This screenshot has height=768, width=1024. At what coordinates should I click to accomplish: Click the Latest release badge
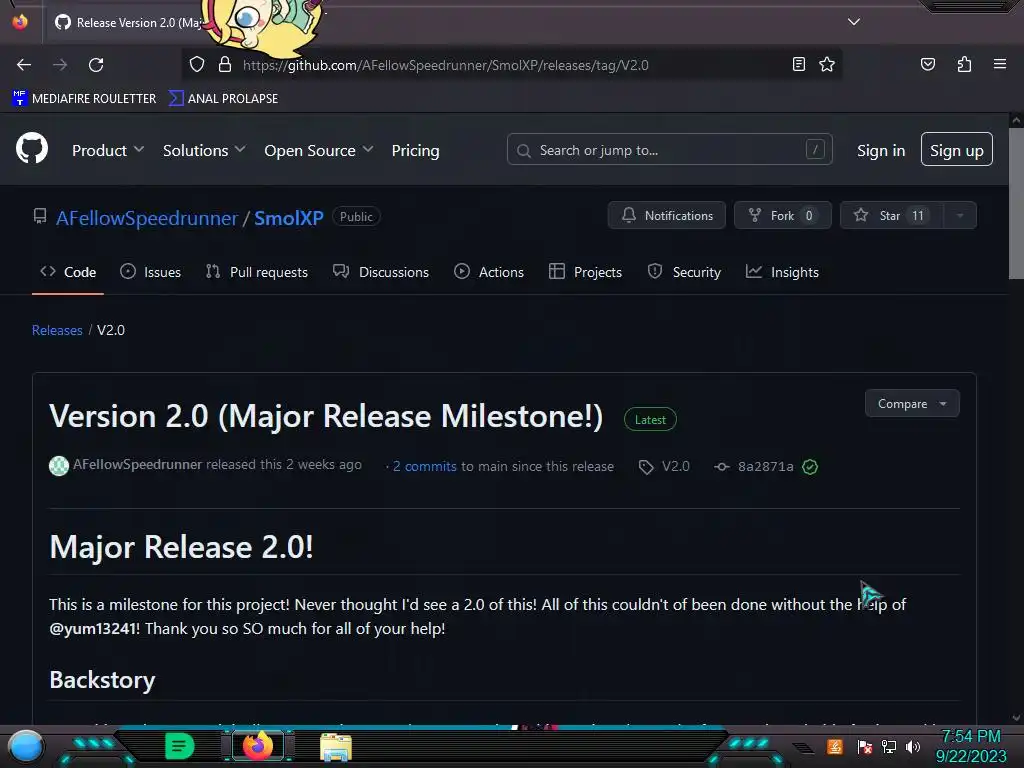point(650,420)
